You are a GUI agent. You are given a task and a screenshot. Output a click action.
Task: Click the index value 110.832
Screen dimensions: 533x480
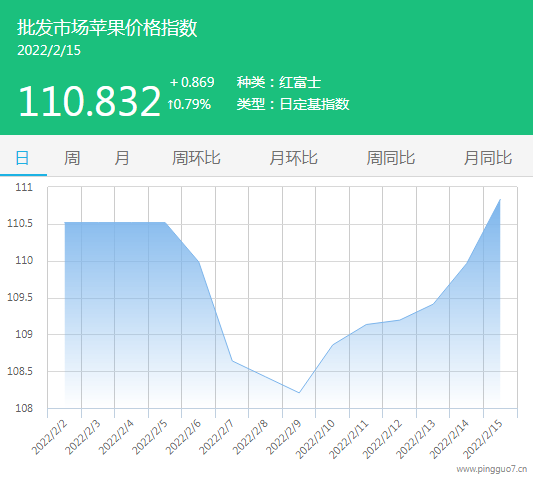(x=89, y=101)
